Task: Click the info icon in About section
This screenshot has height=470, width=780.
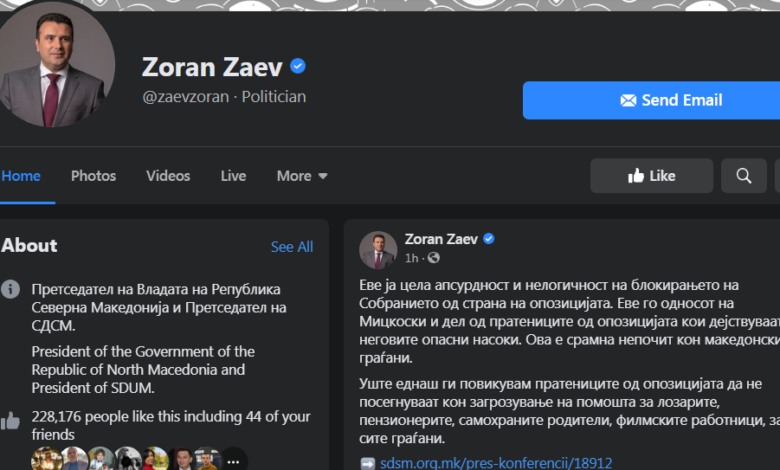Action: click(10, 289)
